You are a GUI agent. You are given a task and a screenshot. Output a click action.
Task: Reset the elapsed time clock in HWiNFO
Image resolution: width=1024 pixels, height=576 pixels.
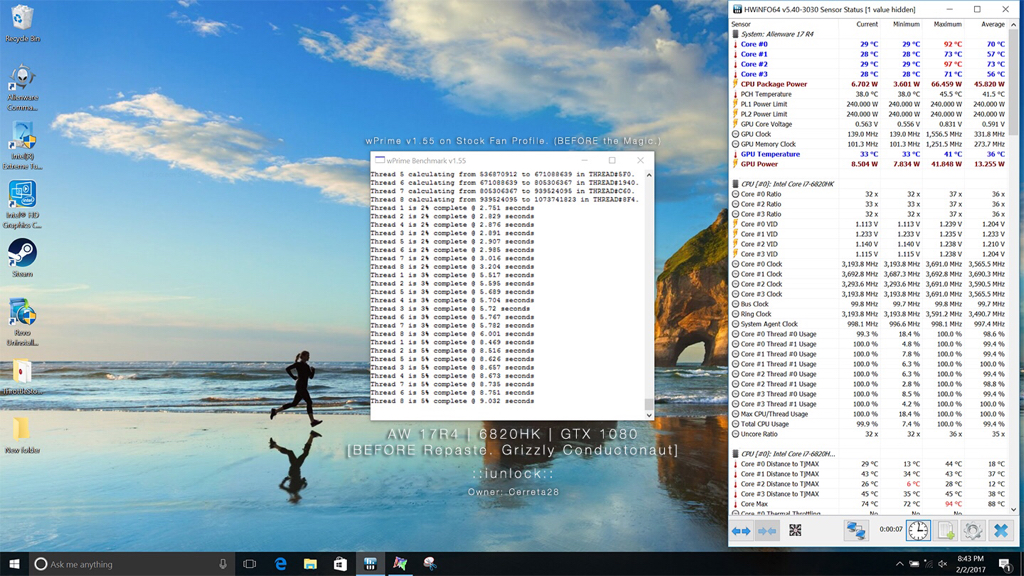click(x=918, y=530)
